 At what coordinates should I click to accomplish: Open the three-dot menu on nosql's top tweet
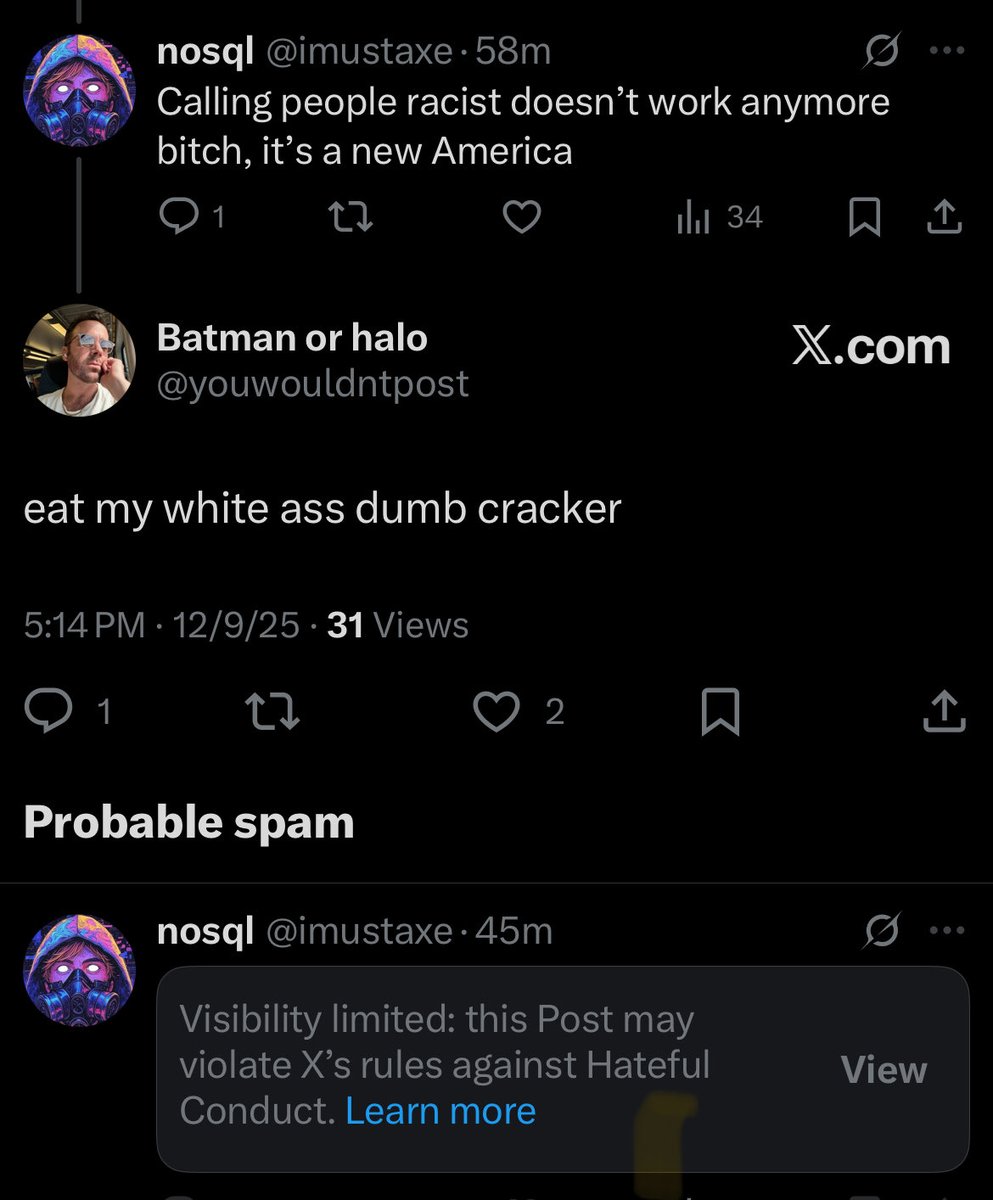tap(944, 50)
